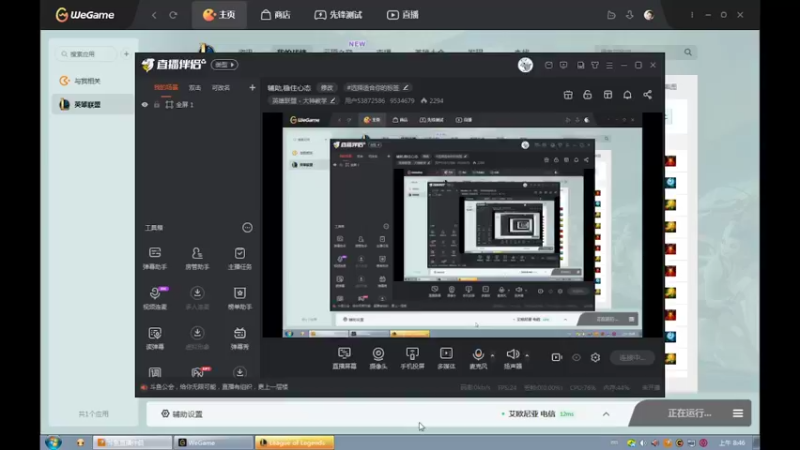Expand server panel chevron in WeGame bar
The width and height of the screenshot is (800, 450).
tap(606, 414)
